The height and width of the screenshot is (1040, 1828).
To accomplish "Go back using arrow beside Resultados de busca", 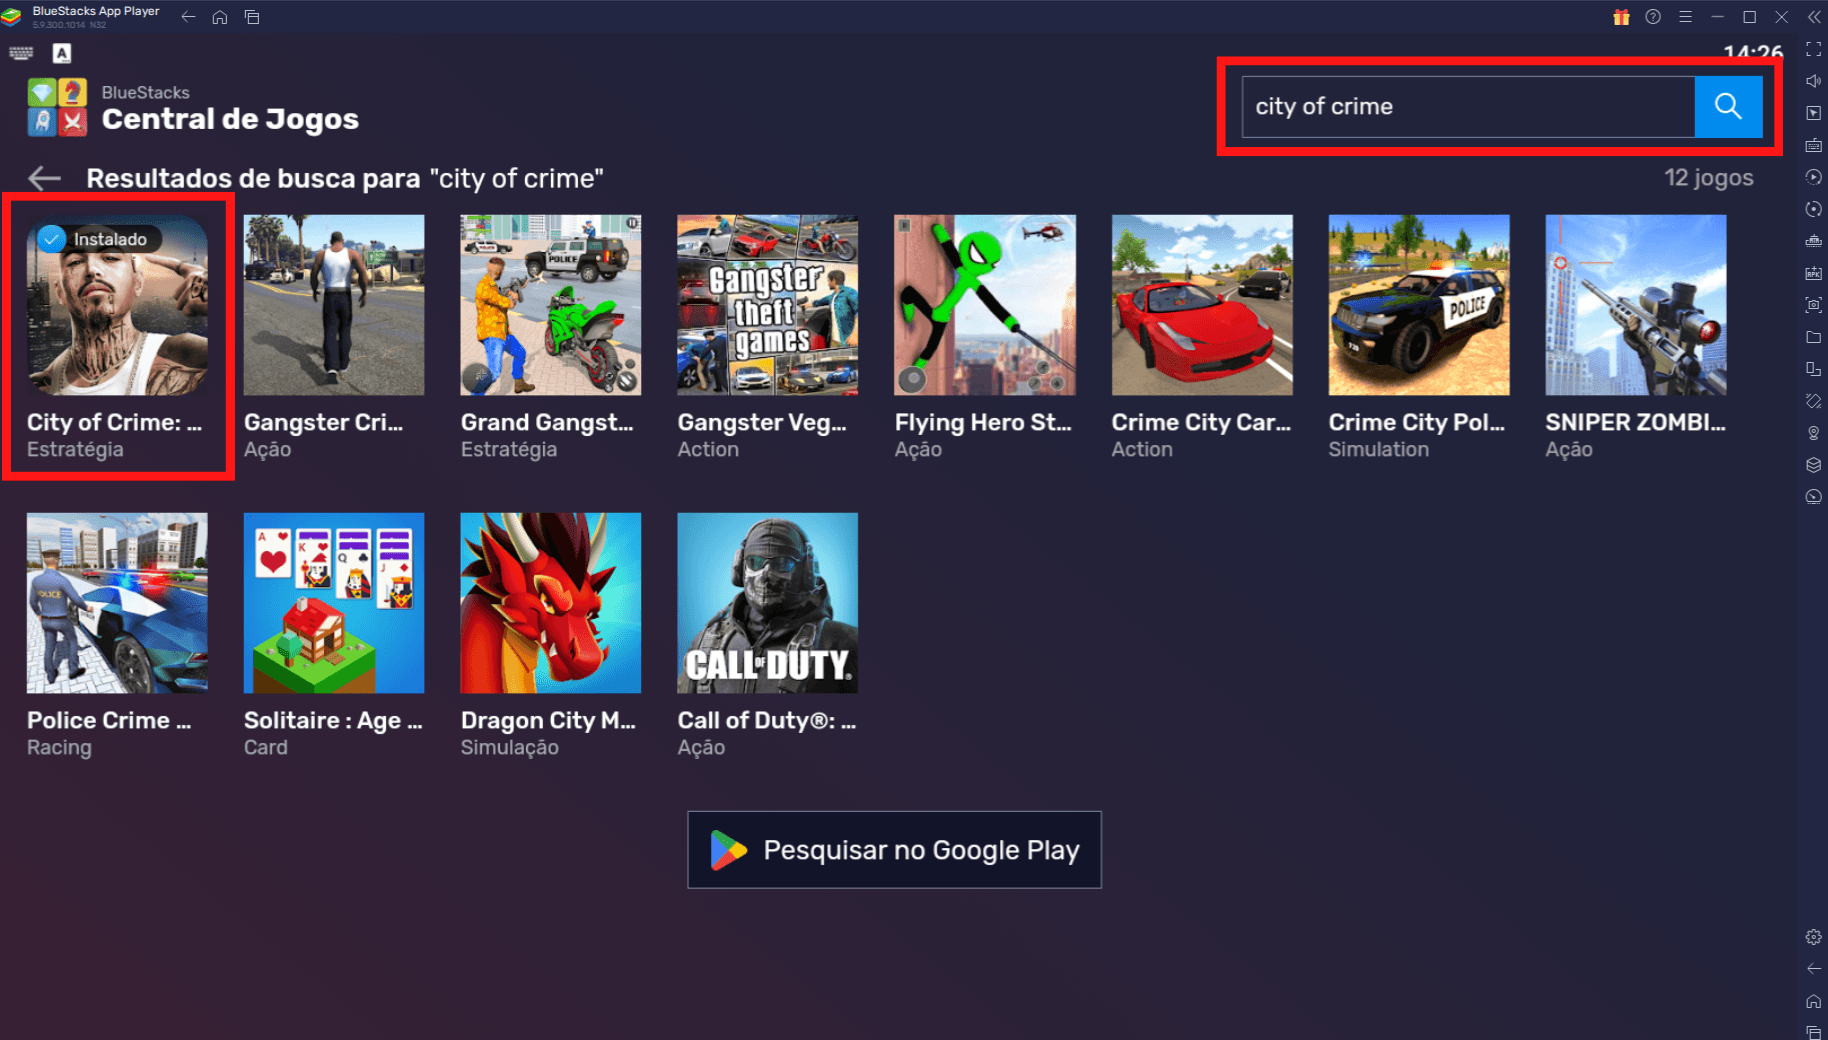I will (45, 178).
